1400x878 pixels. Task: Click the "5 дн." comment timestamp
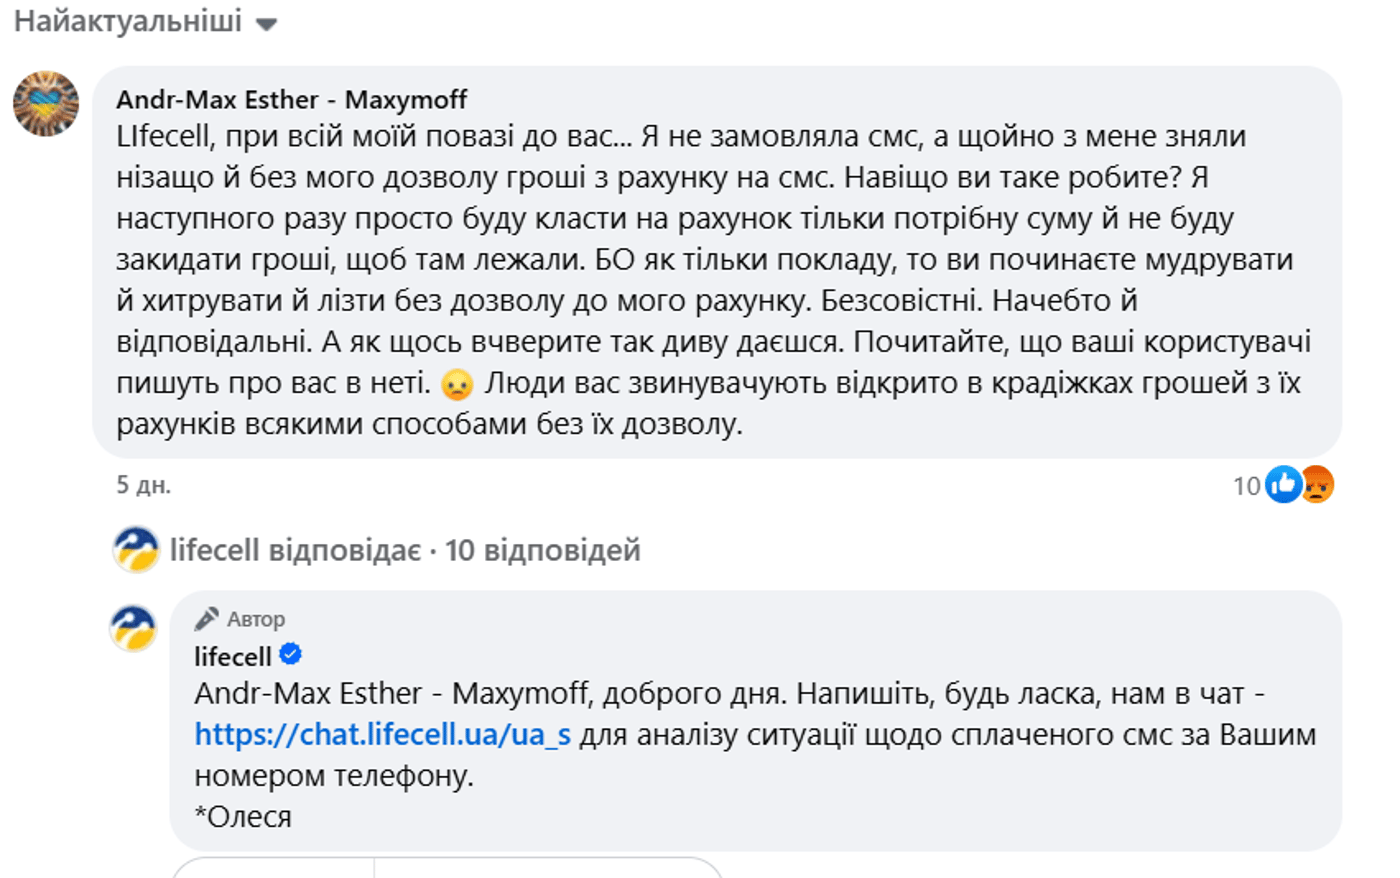[143, 485]
